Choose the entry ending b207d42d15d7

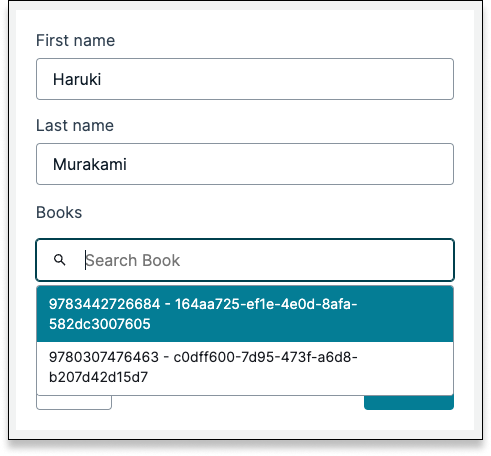(x=245, y=367)
